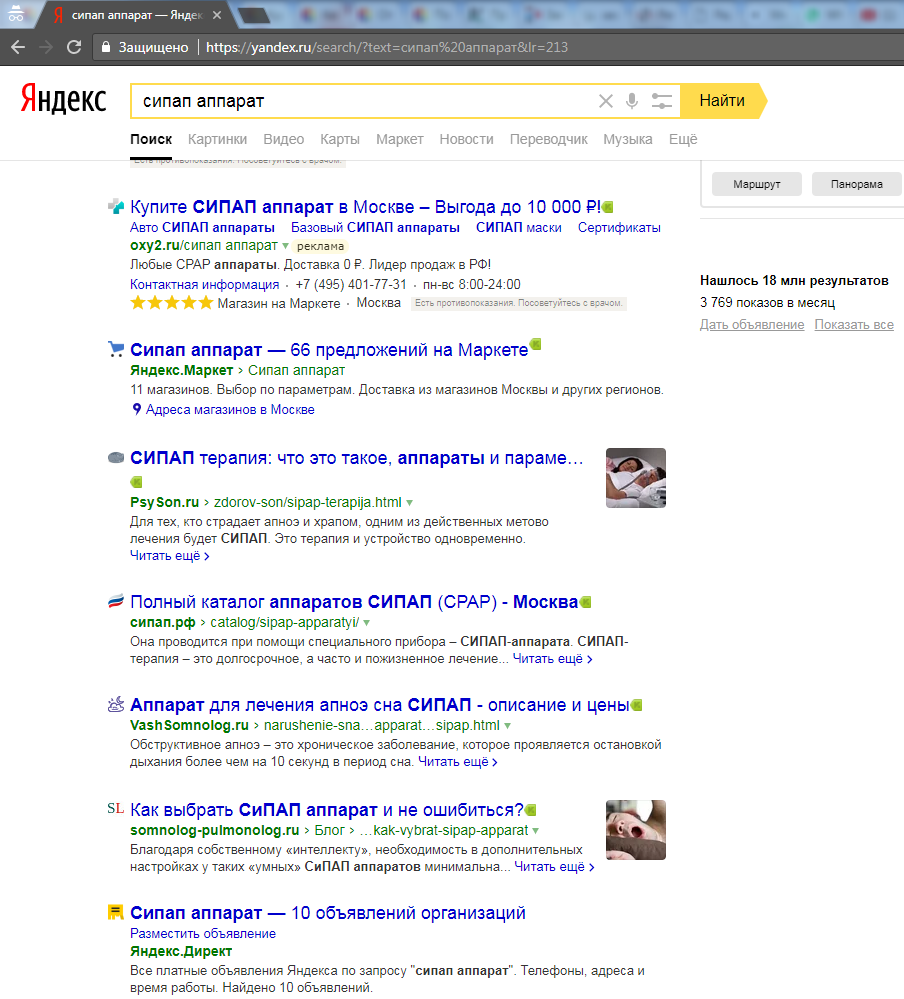This screenshot has width=904, height=999.
Task: Open Как выбрать СиПАП аппарат result
Action: (x=327, y=810)
